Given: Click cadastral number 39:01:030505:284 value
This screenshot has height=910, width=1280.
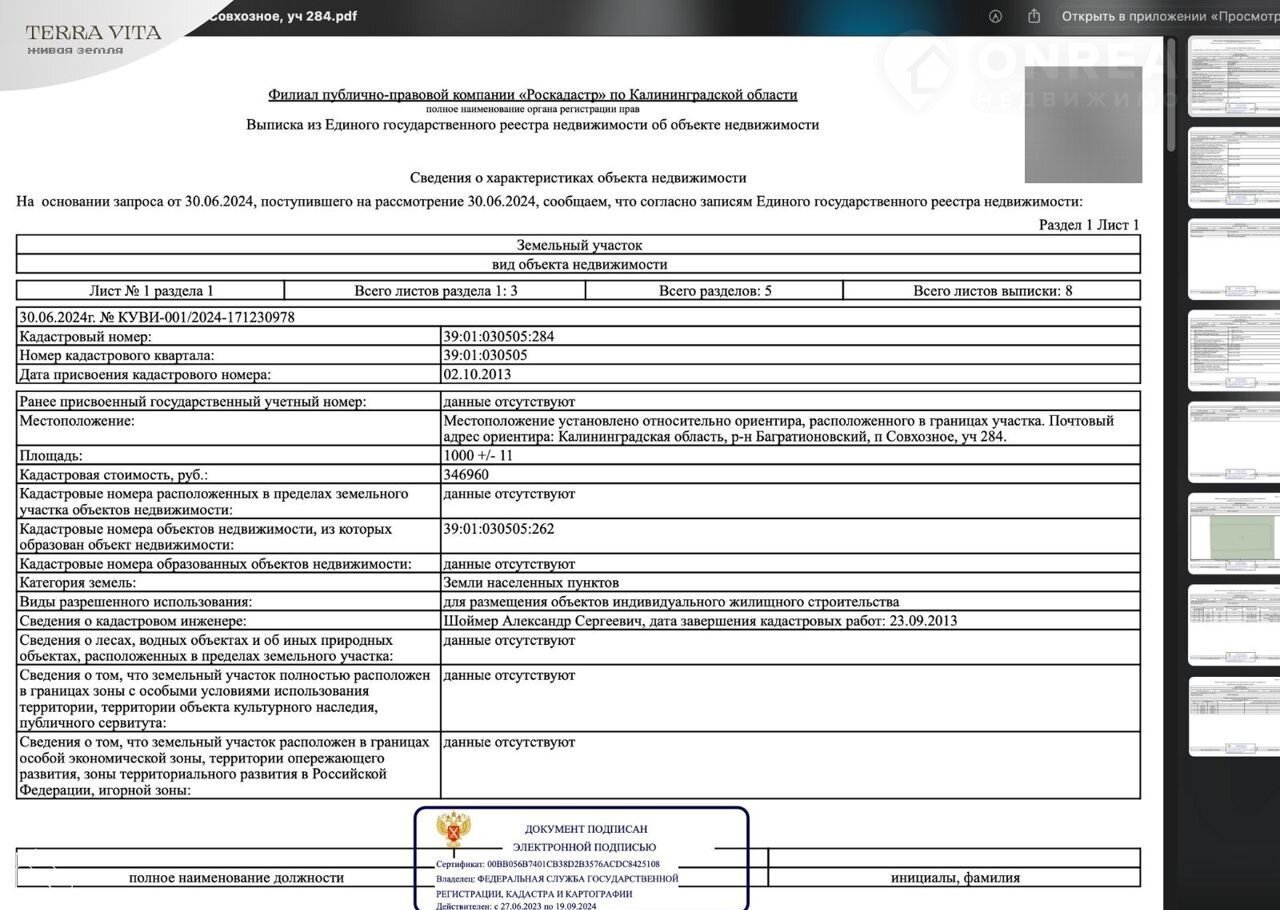Looking at the screenshot, I should 498,337.
